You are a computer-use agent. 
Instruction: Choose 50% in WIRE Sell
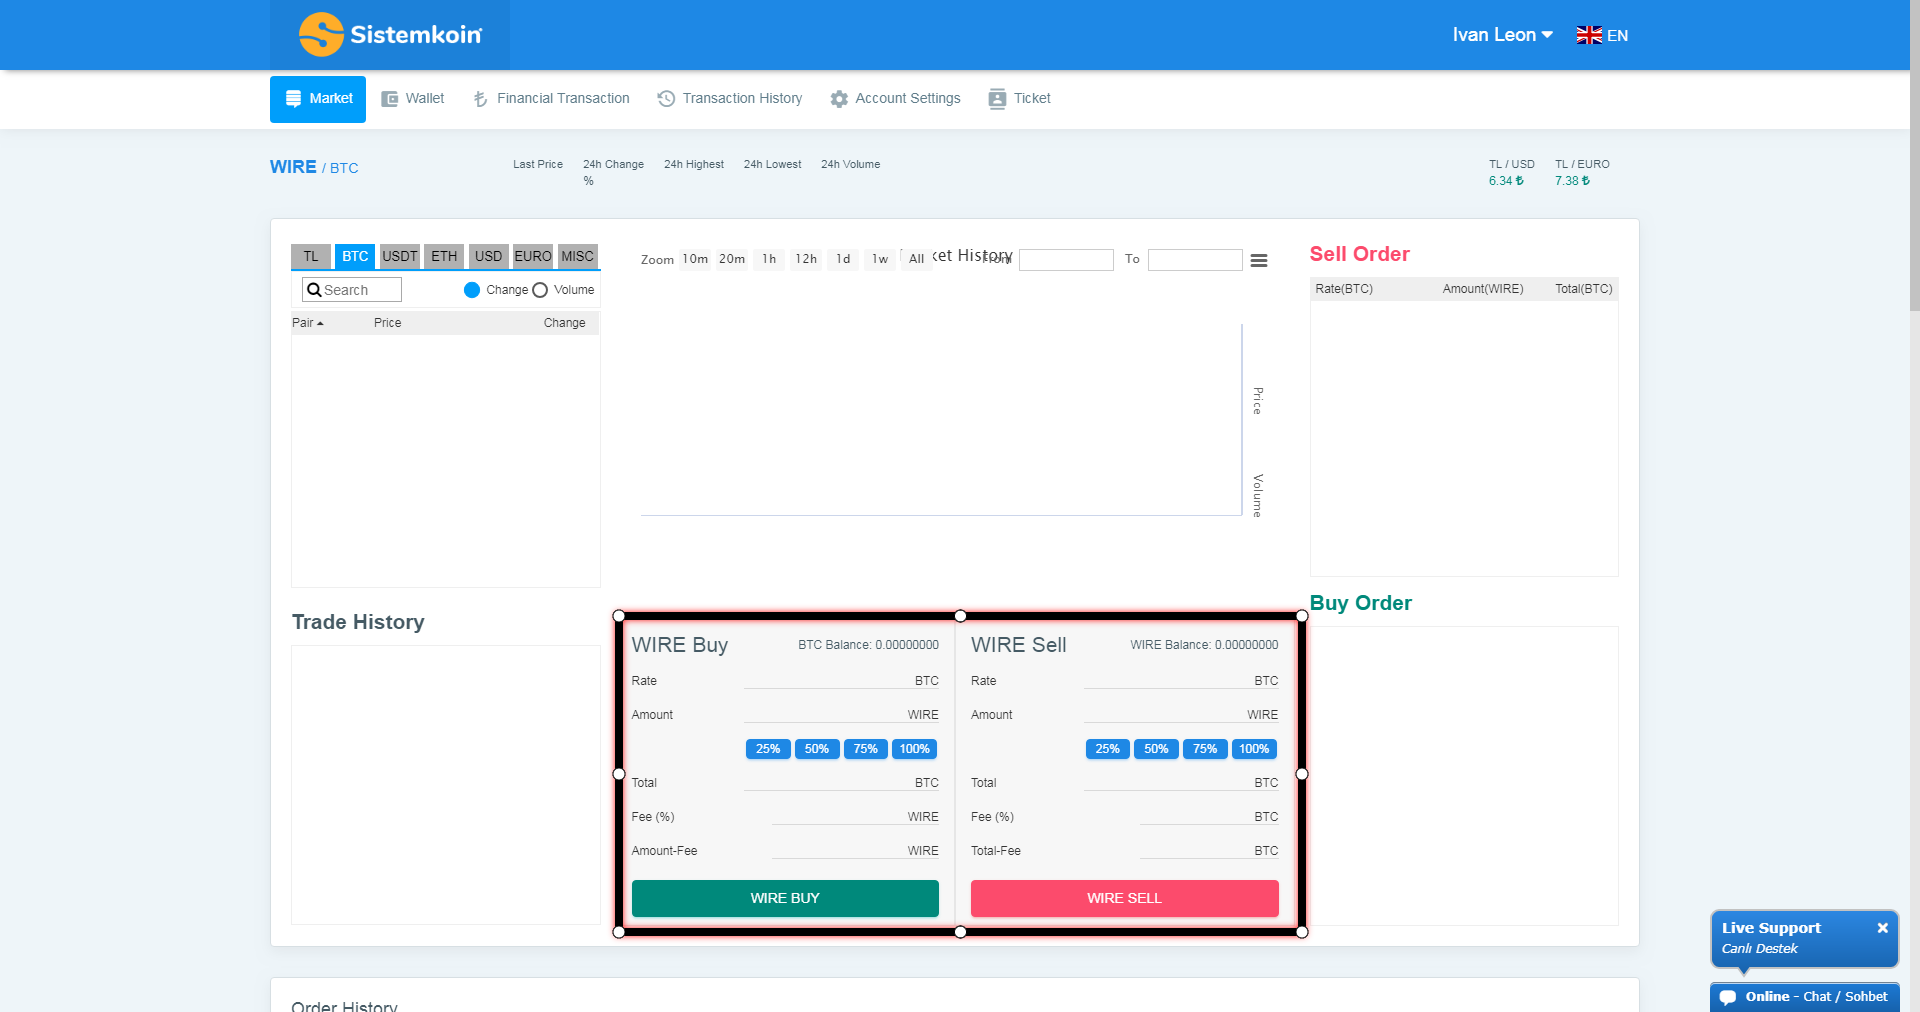(1157, 749)
